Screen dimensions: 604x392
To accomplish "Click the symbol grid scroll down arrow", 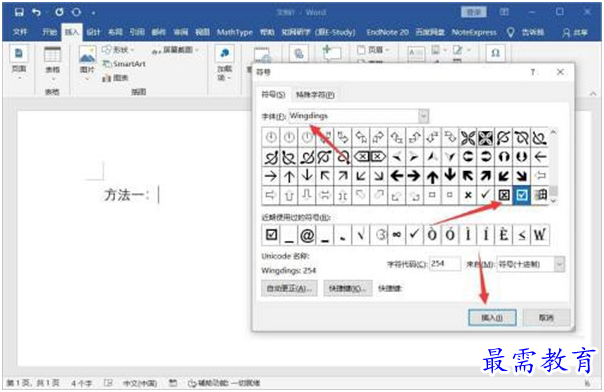I will point(554,201).
